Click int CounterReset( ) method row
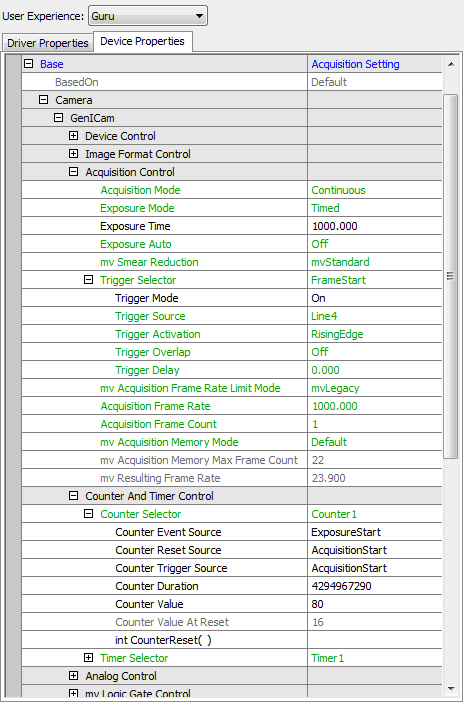The image size is (464, 703). [x=232, y=640]
